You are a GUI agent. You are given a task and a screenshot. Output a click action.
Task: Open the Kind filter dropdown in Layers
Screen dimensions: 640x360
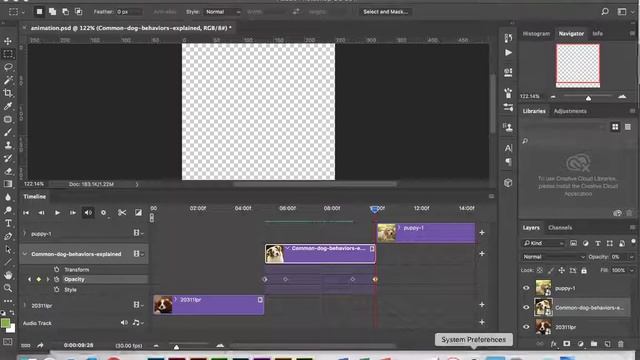pos(543,243)
